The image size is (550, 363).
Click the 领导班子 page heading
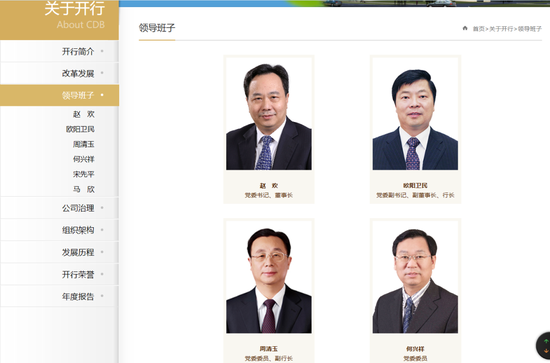click(157, 28)
